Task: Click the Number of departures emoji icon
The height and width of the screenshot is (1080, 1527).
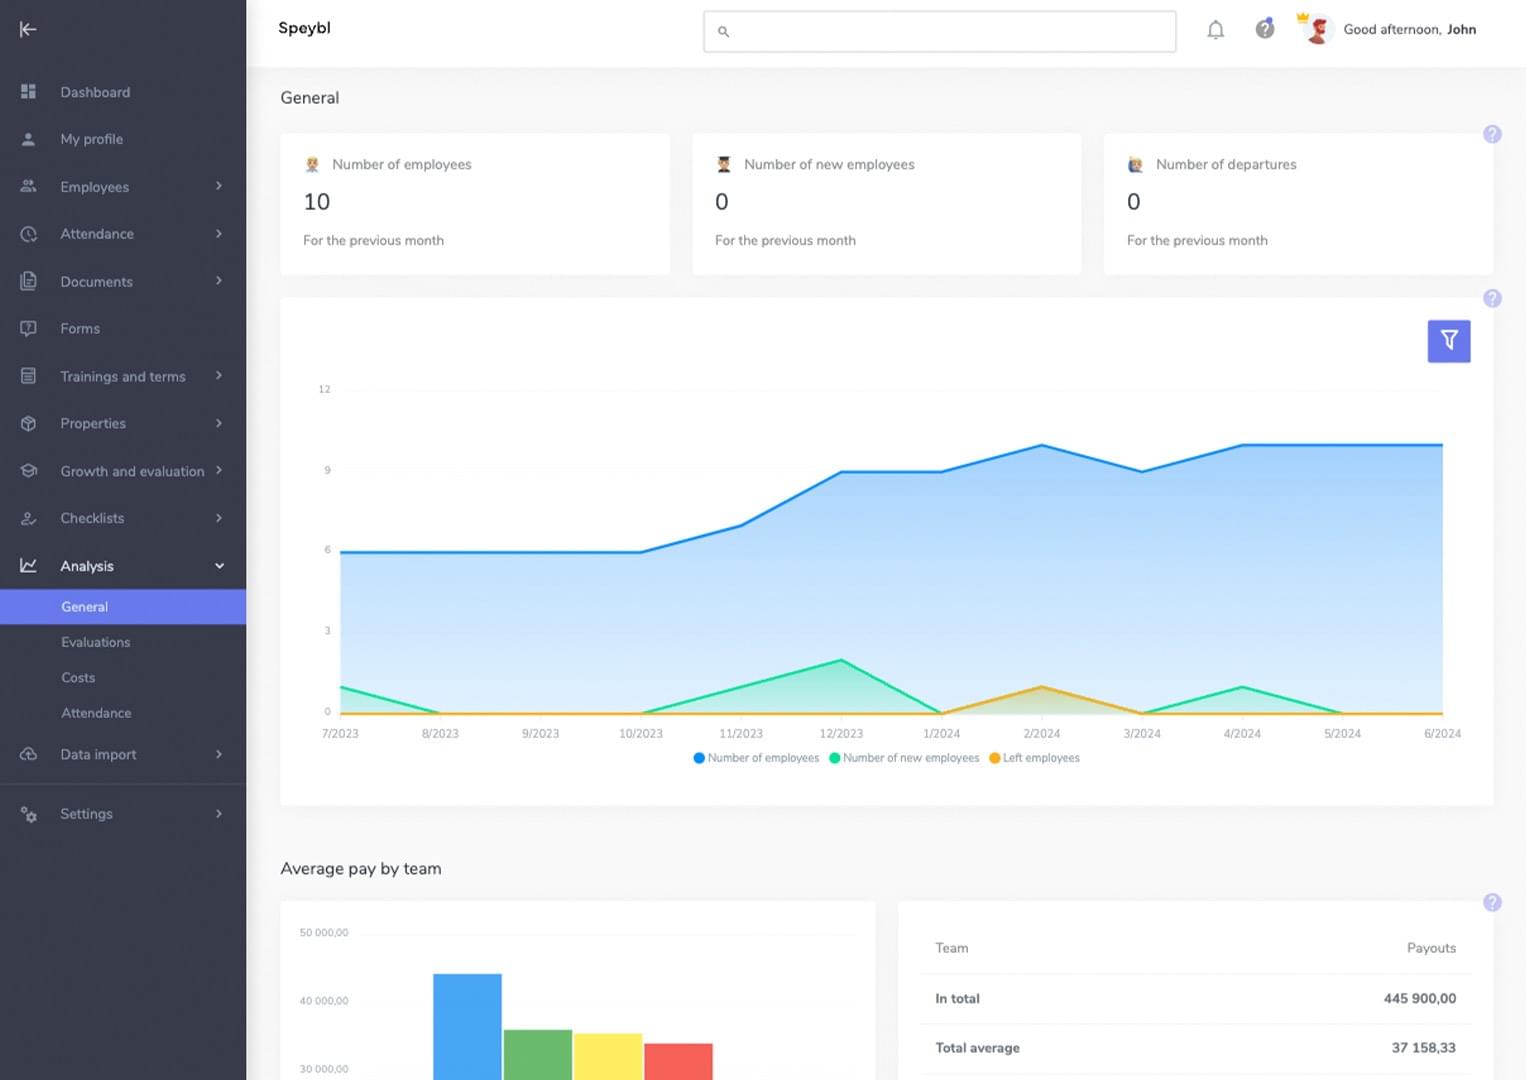Action: coord(1135,164)
